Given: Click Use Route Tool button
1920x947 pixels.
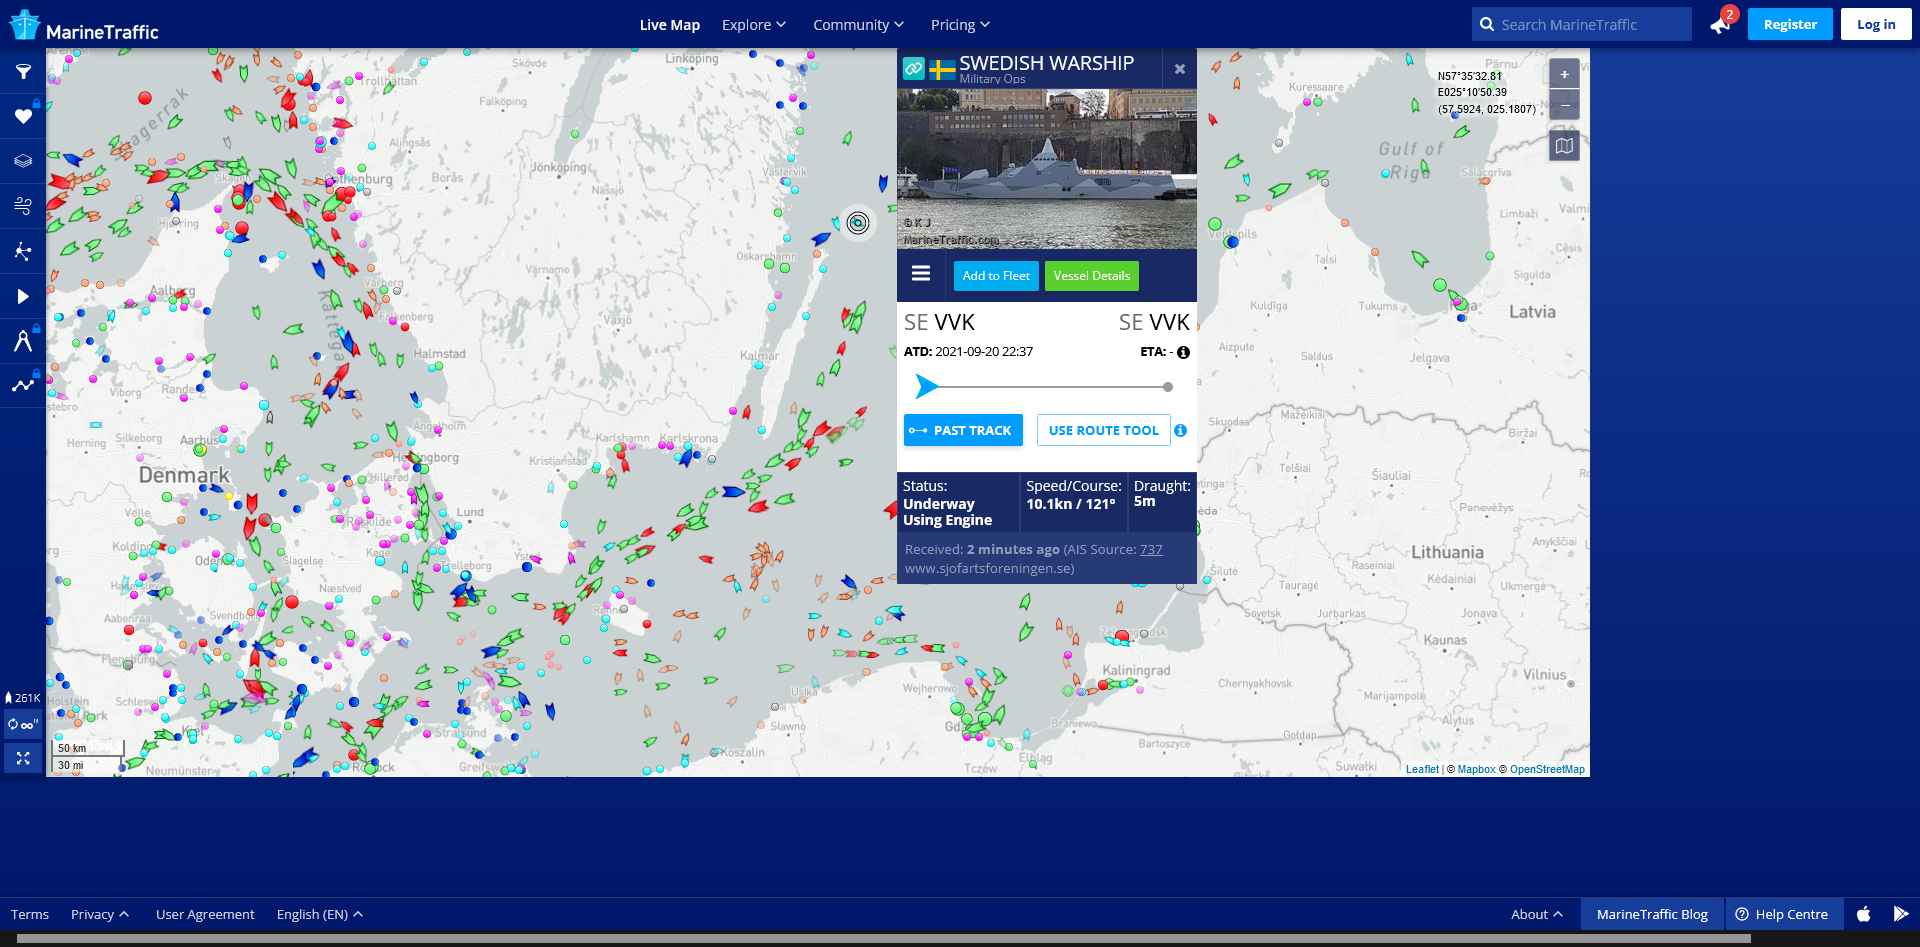Looking at the screenshot, I should pyautogui.click(x=1104, y=430).
